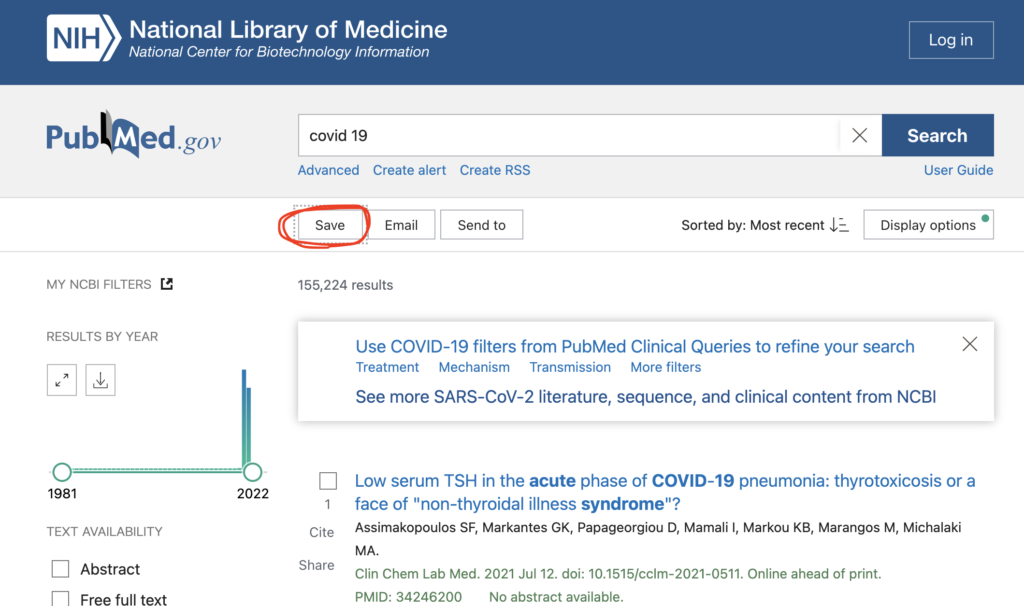
Task: Click the 155,224 results count text
Action: [345, 285]
